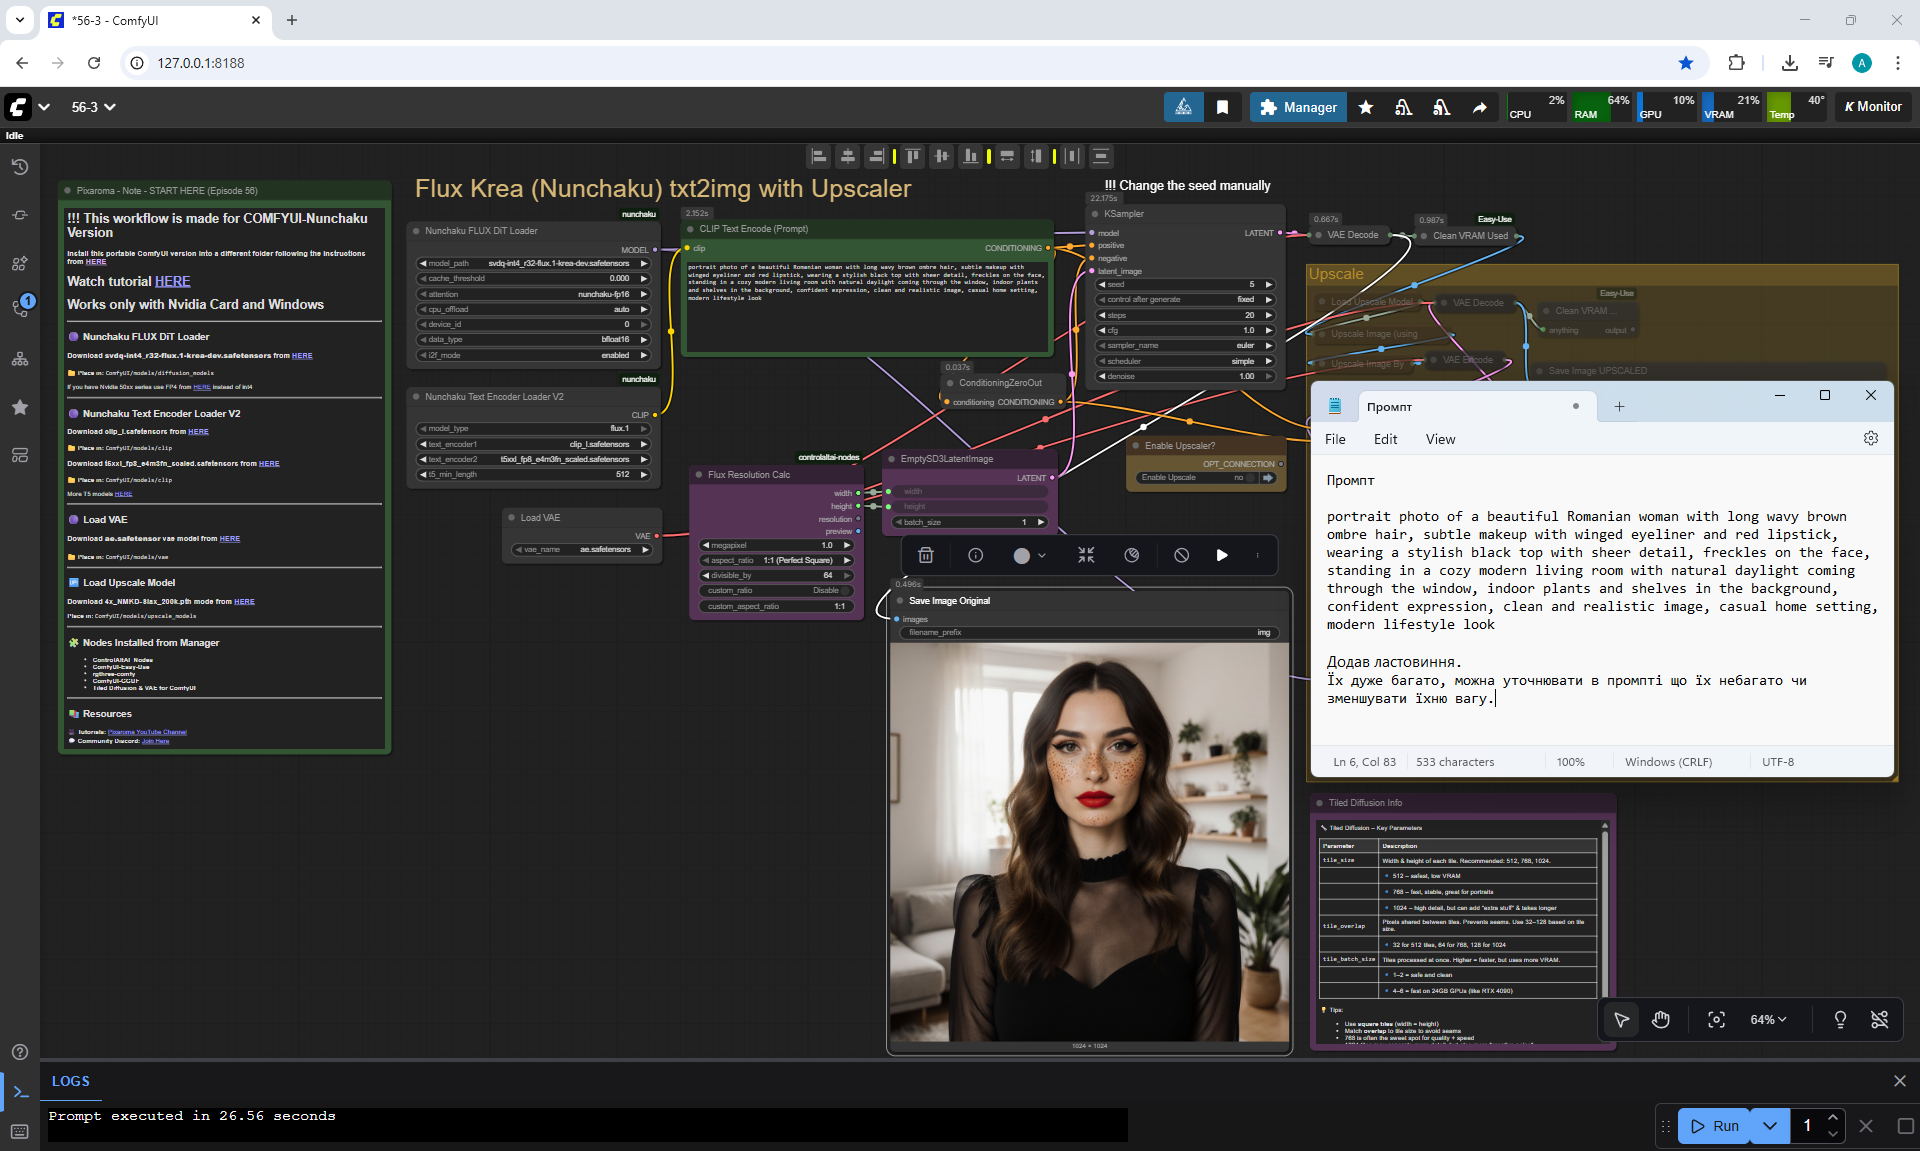Open the queue history sidebar icon

(19, 167)
